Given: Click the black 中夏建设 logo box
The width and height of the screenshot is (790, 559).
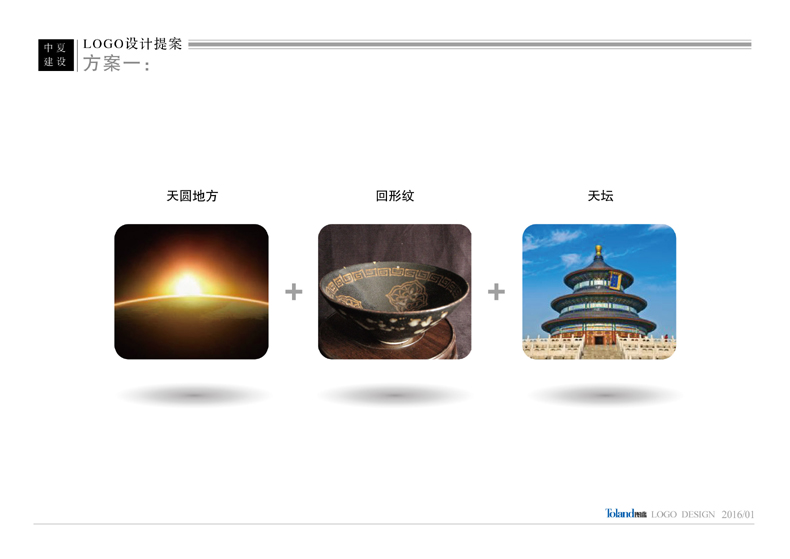Looking at the screenshot, I should click(x=56, y=55).
